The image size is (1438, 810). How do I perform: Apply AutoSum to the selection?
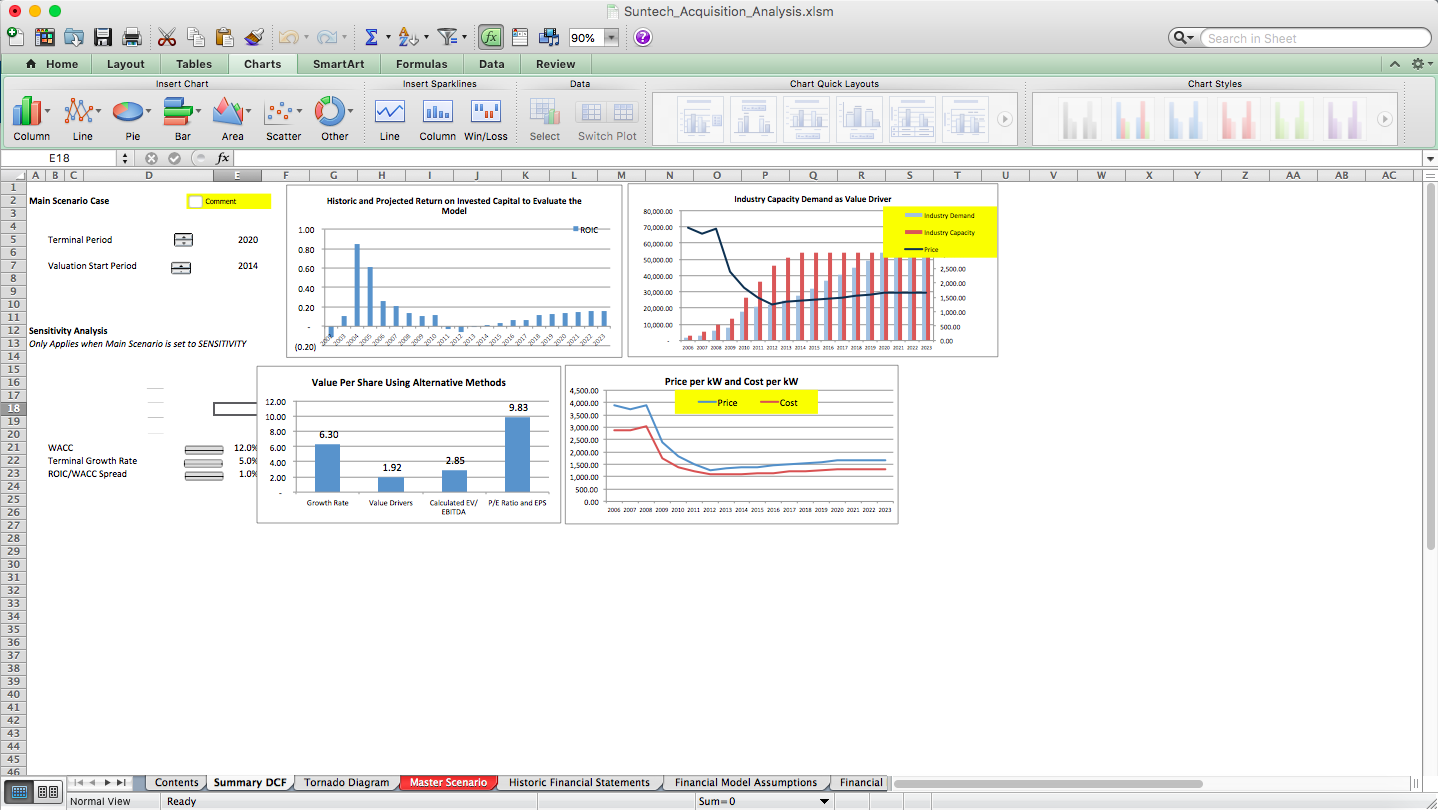[x=373, y=36]
